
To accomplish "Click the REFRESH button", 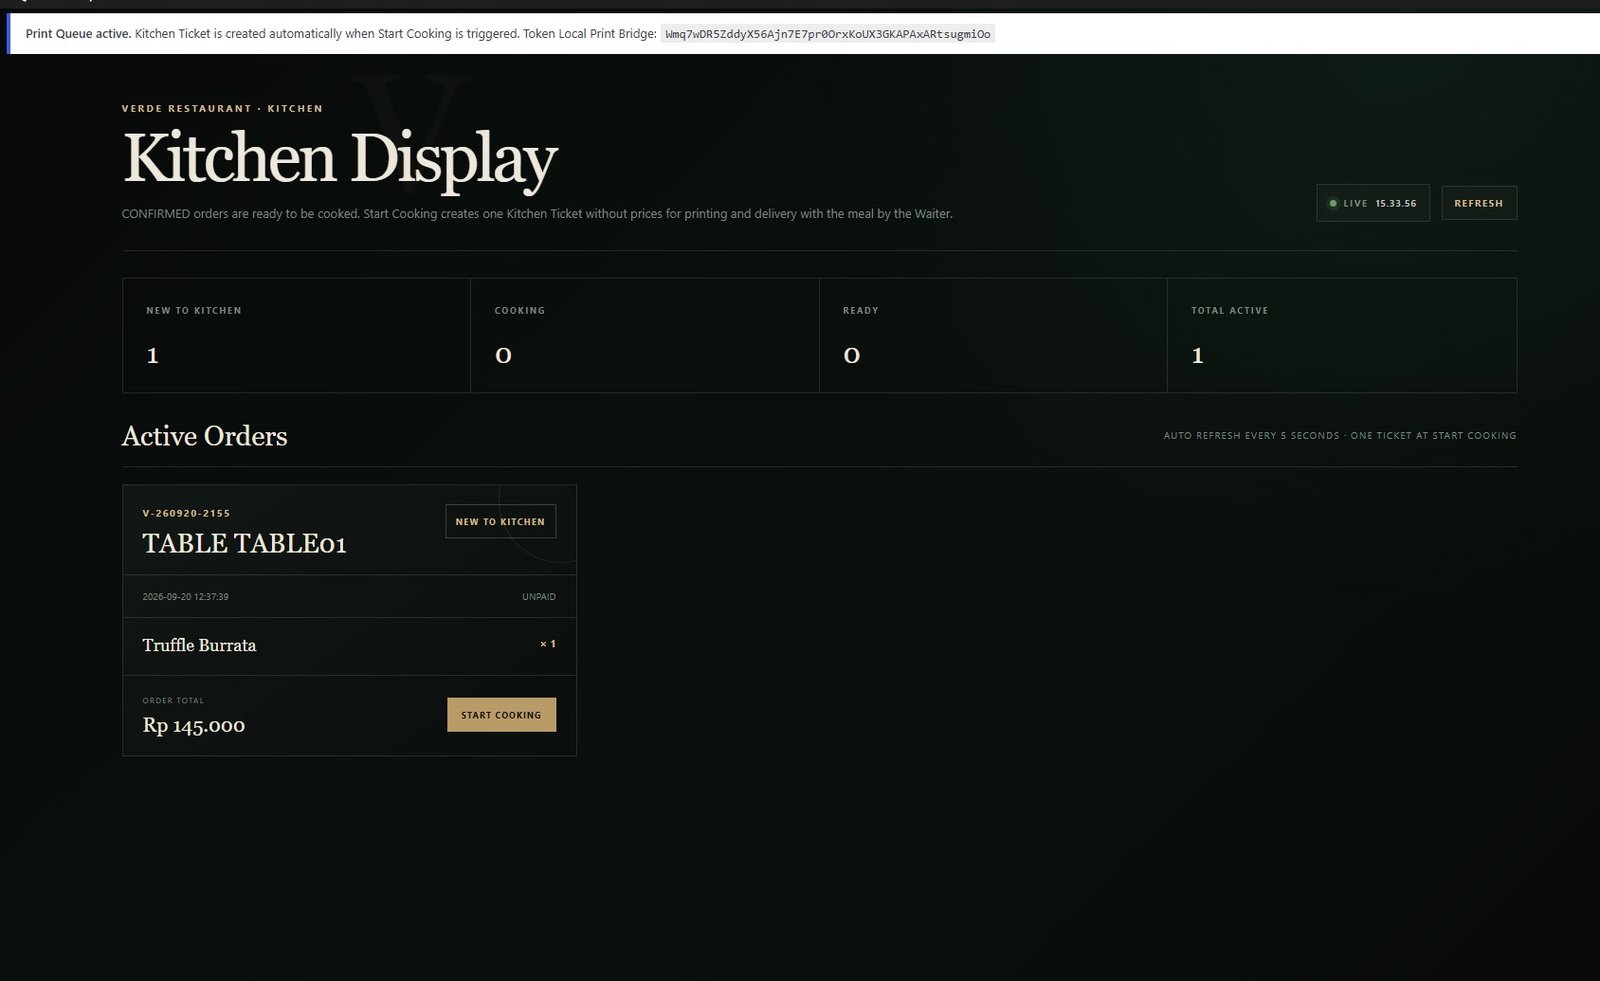I will (x=1479, y=203).
